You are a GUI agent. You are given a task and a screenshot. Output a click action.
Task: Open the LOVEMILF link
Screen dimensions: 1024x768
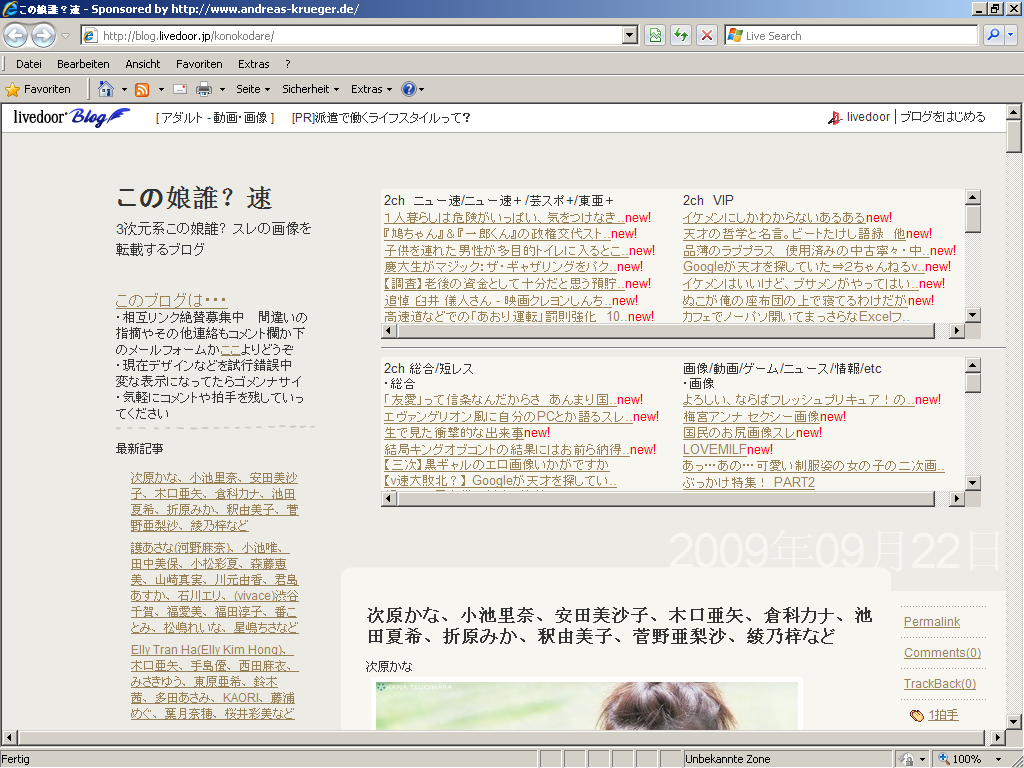[x=714, y=449]
